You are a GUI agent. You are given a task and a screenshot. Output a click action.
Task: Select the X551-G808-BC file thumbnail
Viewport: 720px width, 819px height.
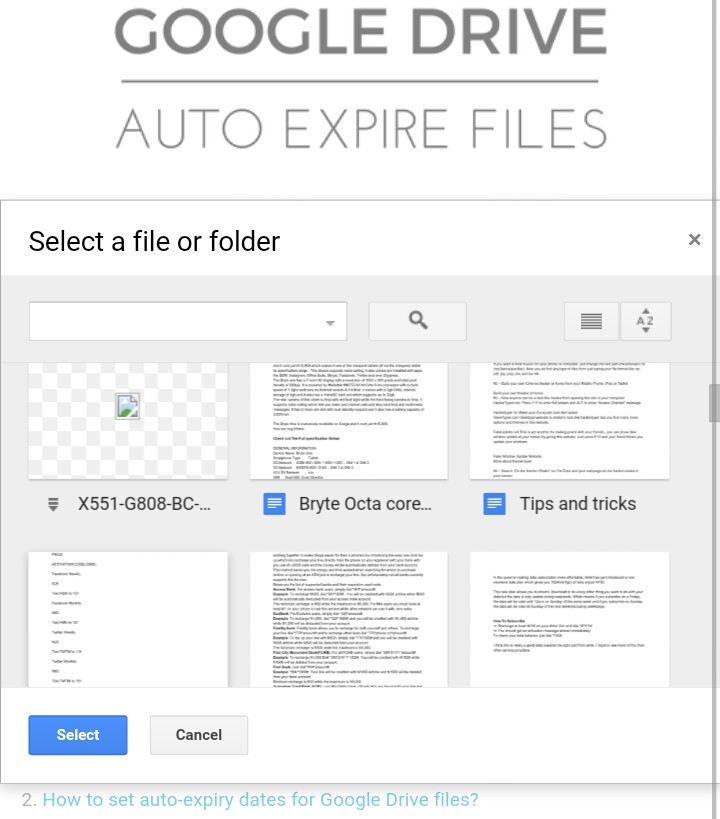[128, 420]
